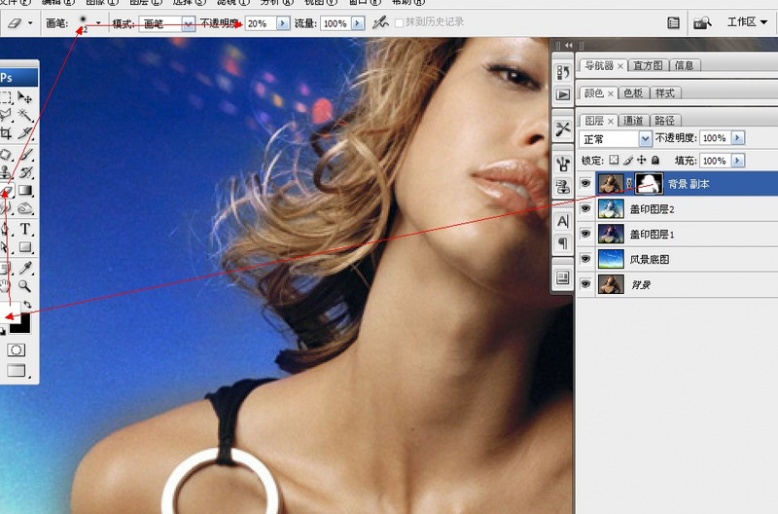The width and height of the screenshot is (778, 514).
Task: Switch to the 通道 tab
Action: (x=633, y=120)
